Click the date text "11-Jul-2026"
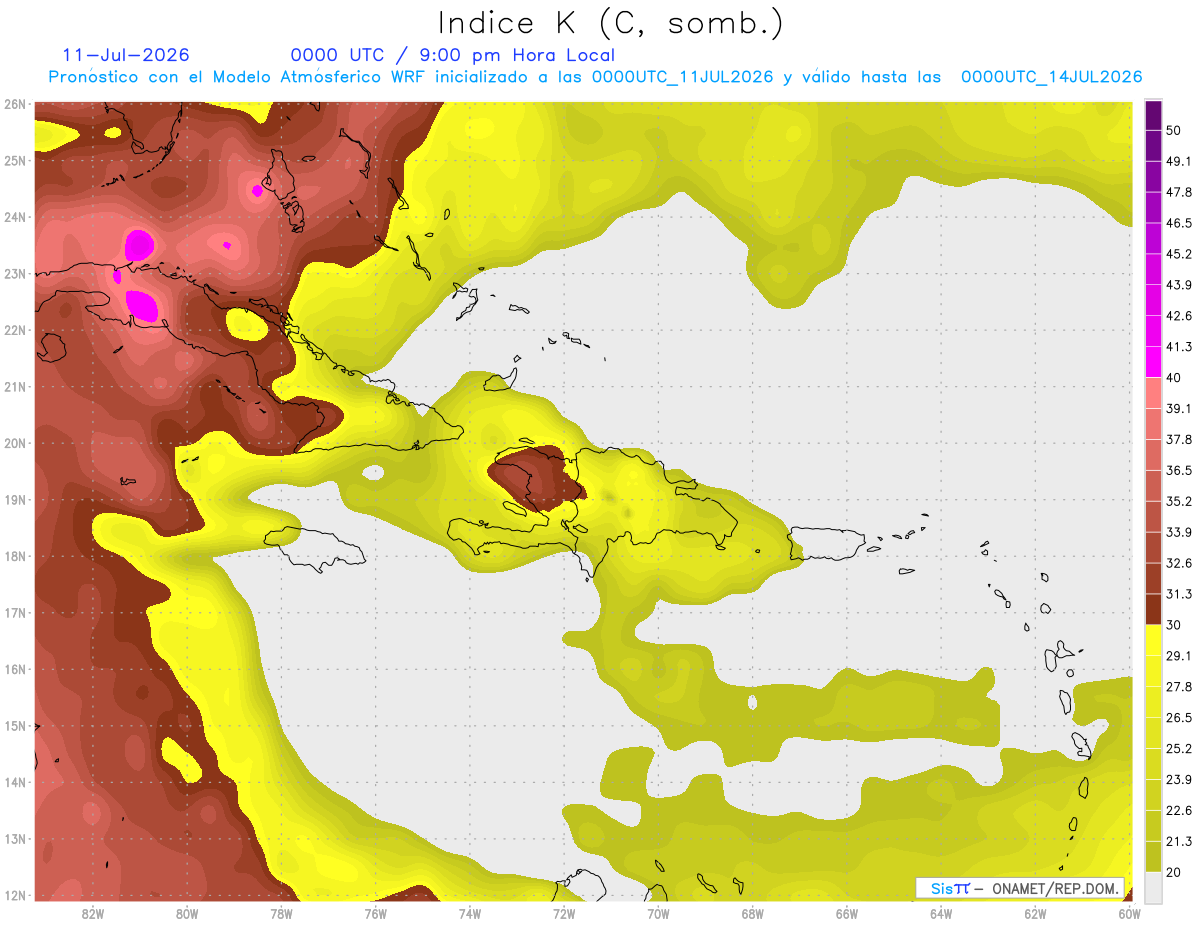The height and width of the screenshot is (927, 1200). point(126,55)
